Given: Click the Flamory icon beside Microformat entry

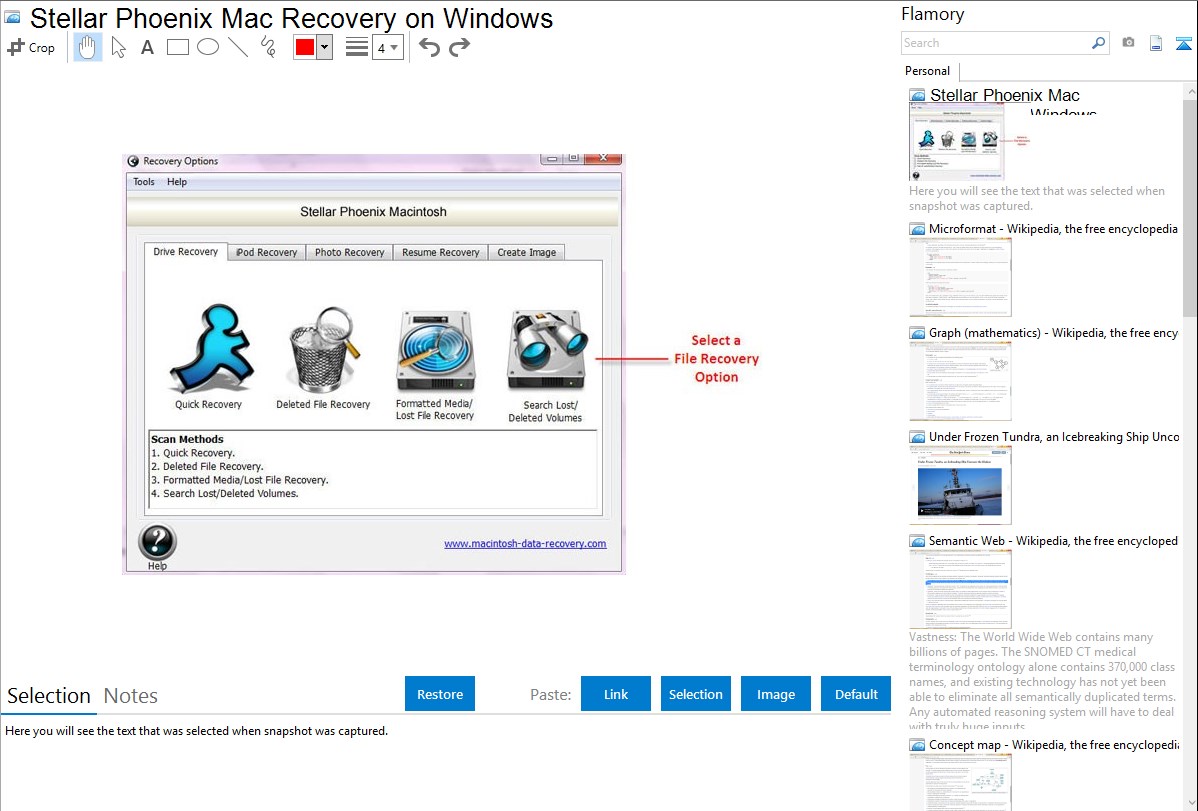Looking at the screenshot, I should (917, 229).
